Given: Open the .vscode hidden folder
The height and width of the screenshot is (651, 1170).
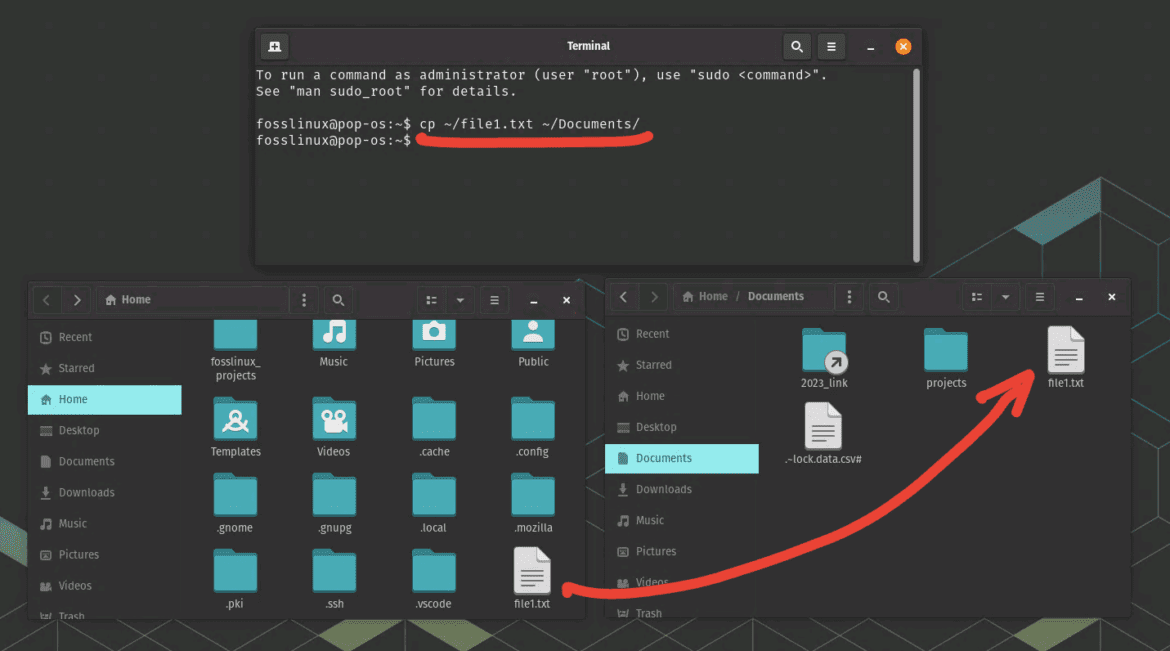Looking at the screenshot, I should click(x=434, y=572).
